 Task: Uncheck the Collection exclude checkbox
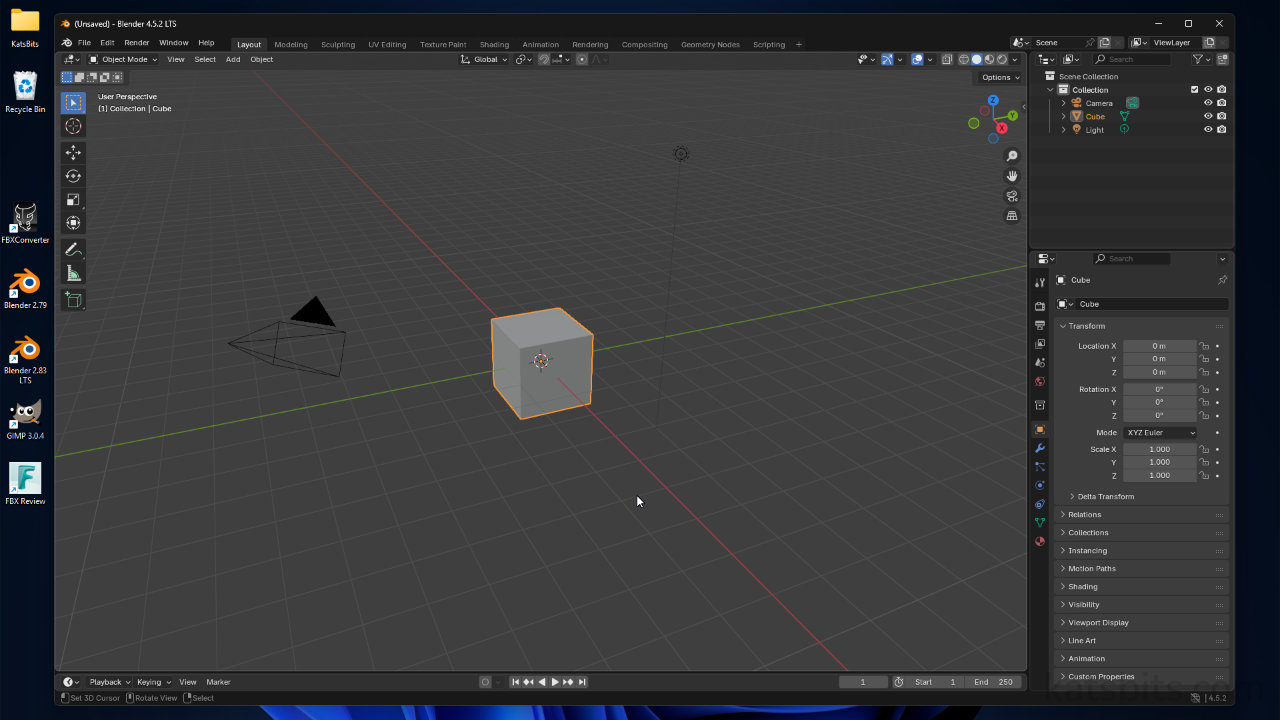tap(1194, 90)
